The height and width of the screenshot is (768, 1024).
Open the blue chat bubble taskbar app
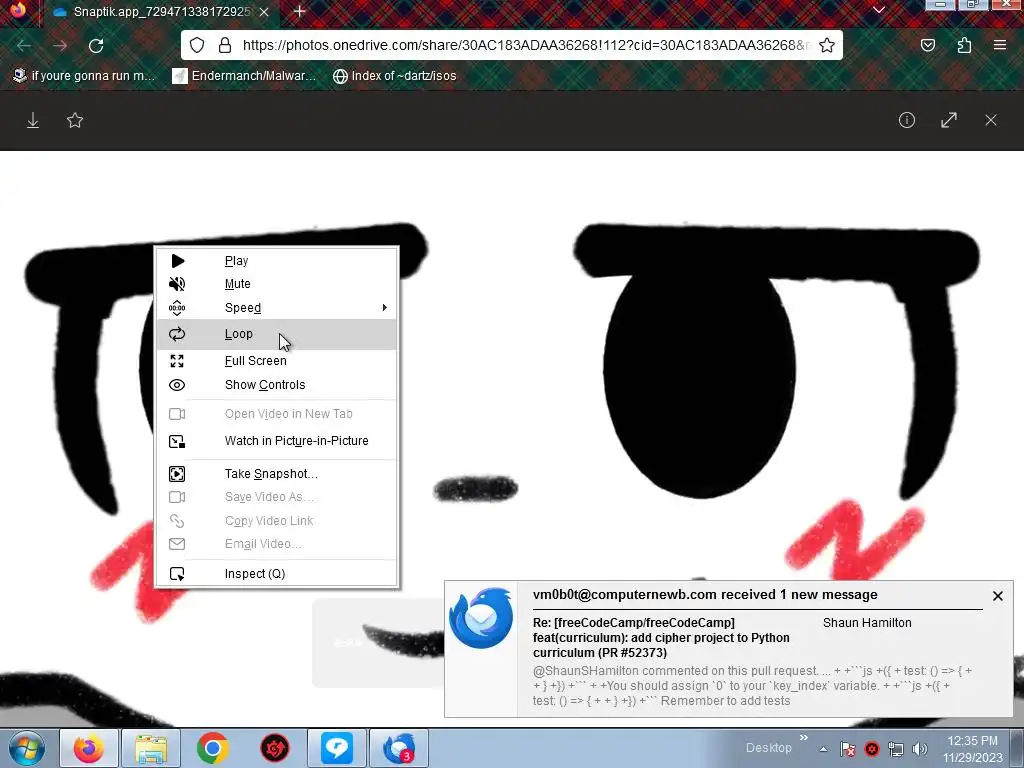[x=336, y=748]
